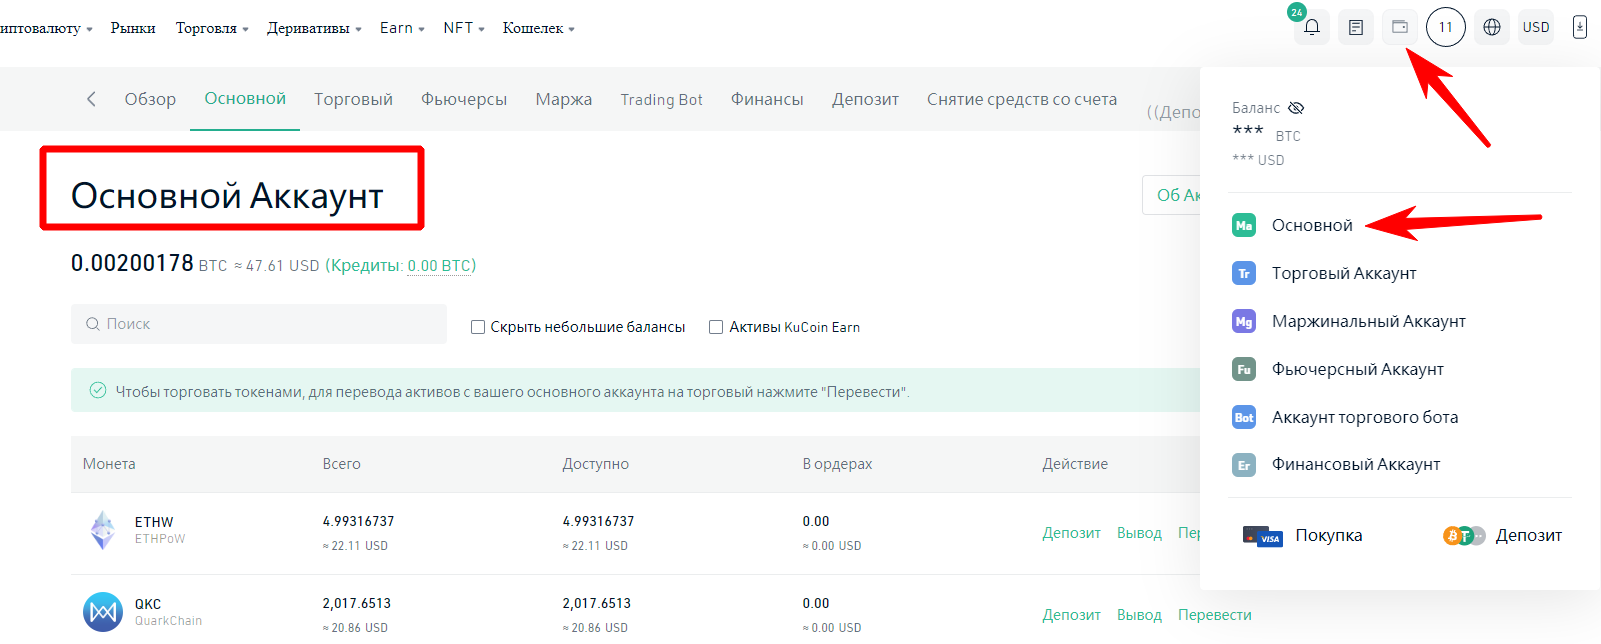This screenshot has width=1601, height=644.
Task: Toggle balance visibility eye icon
Action: click(x=1296, y=108)
